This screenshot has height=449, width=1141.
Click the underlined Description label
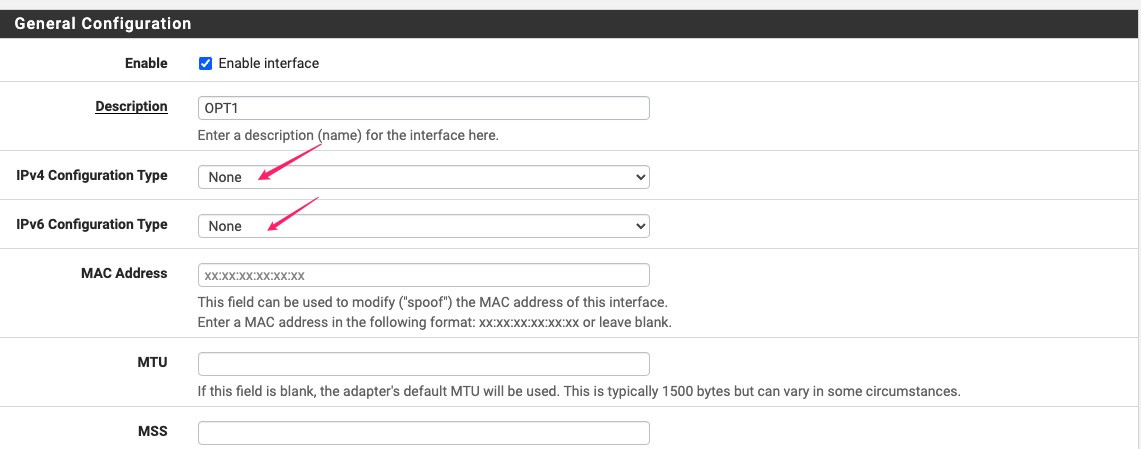(x=131, y=106)
